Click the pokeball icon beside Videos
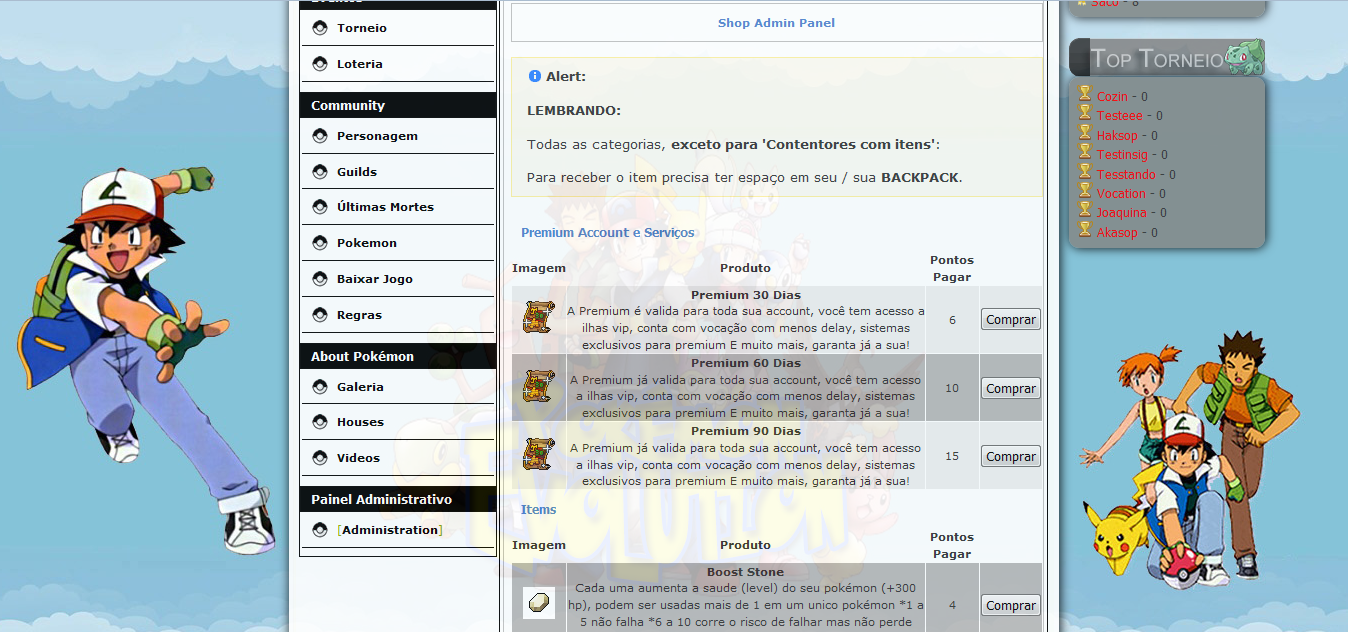The width and height of the screenshot is (1349, 632). point(320,458)
